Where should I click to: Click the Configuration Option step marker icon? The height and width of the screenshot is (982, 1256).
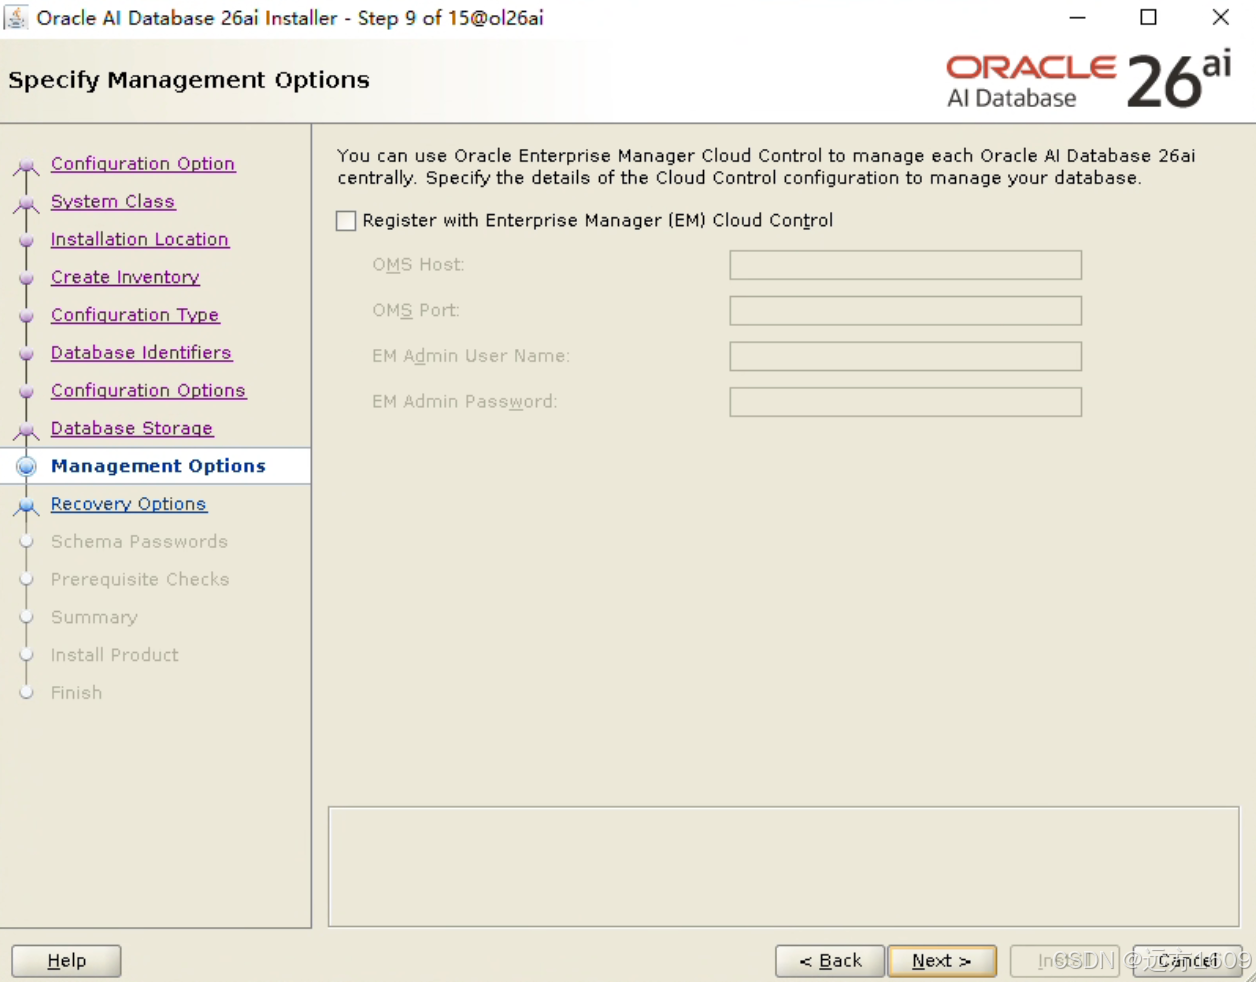pyautogui.click(x=27, y=166)
